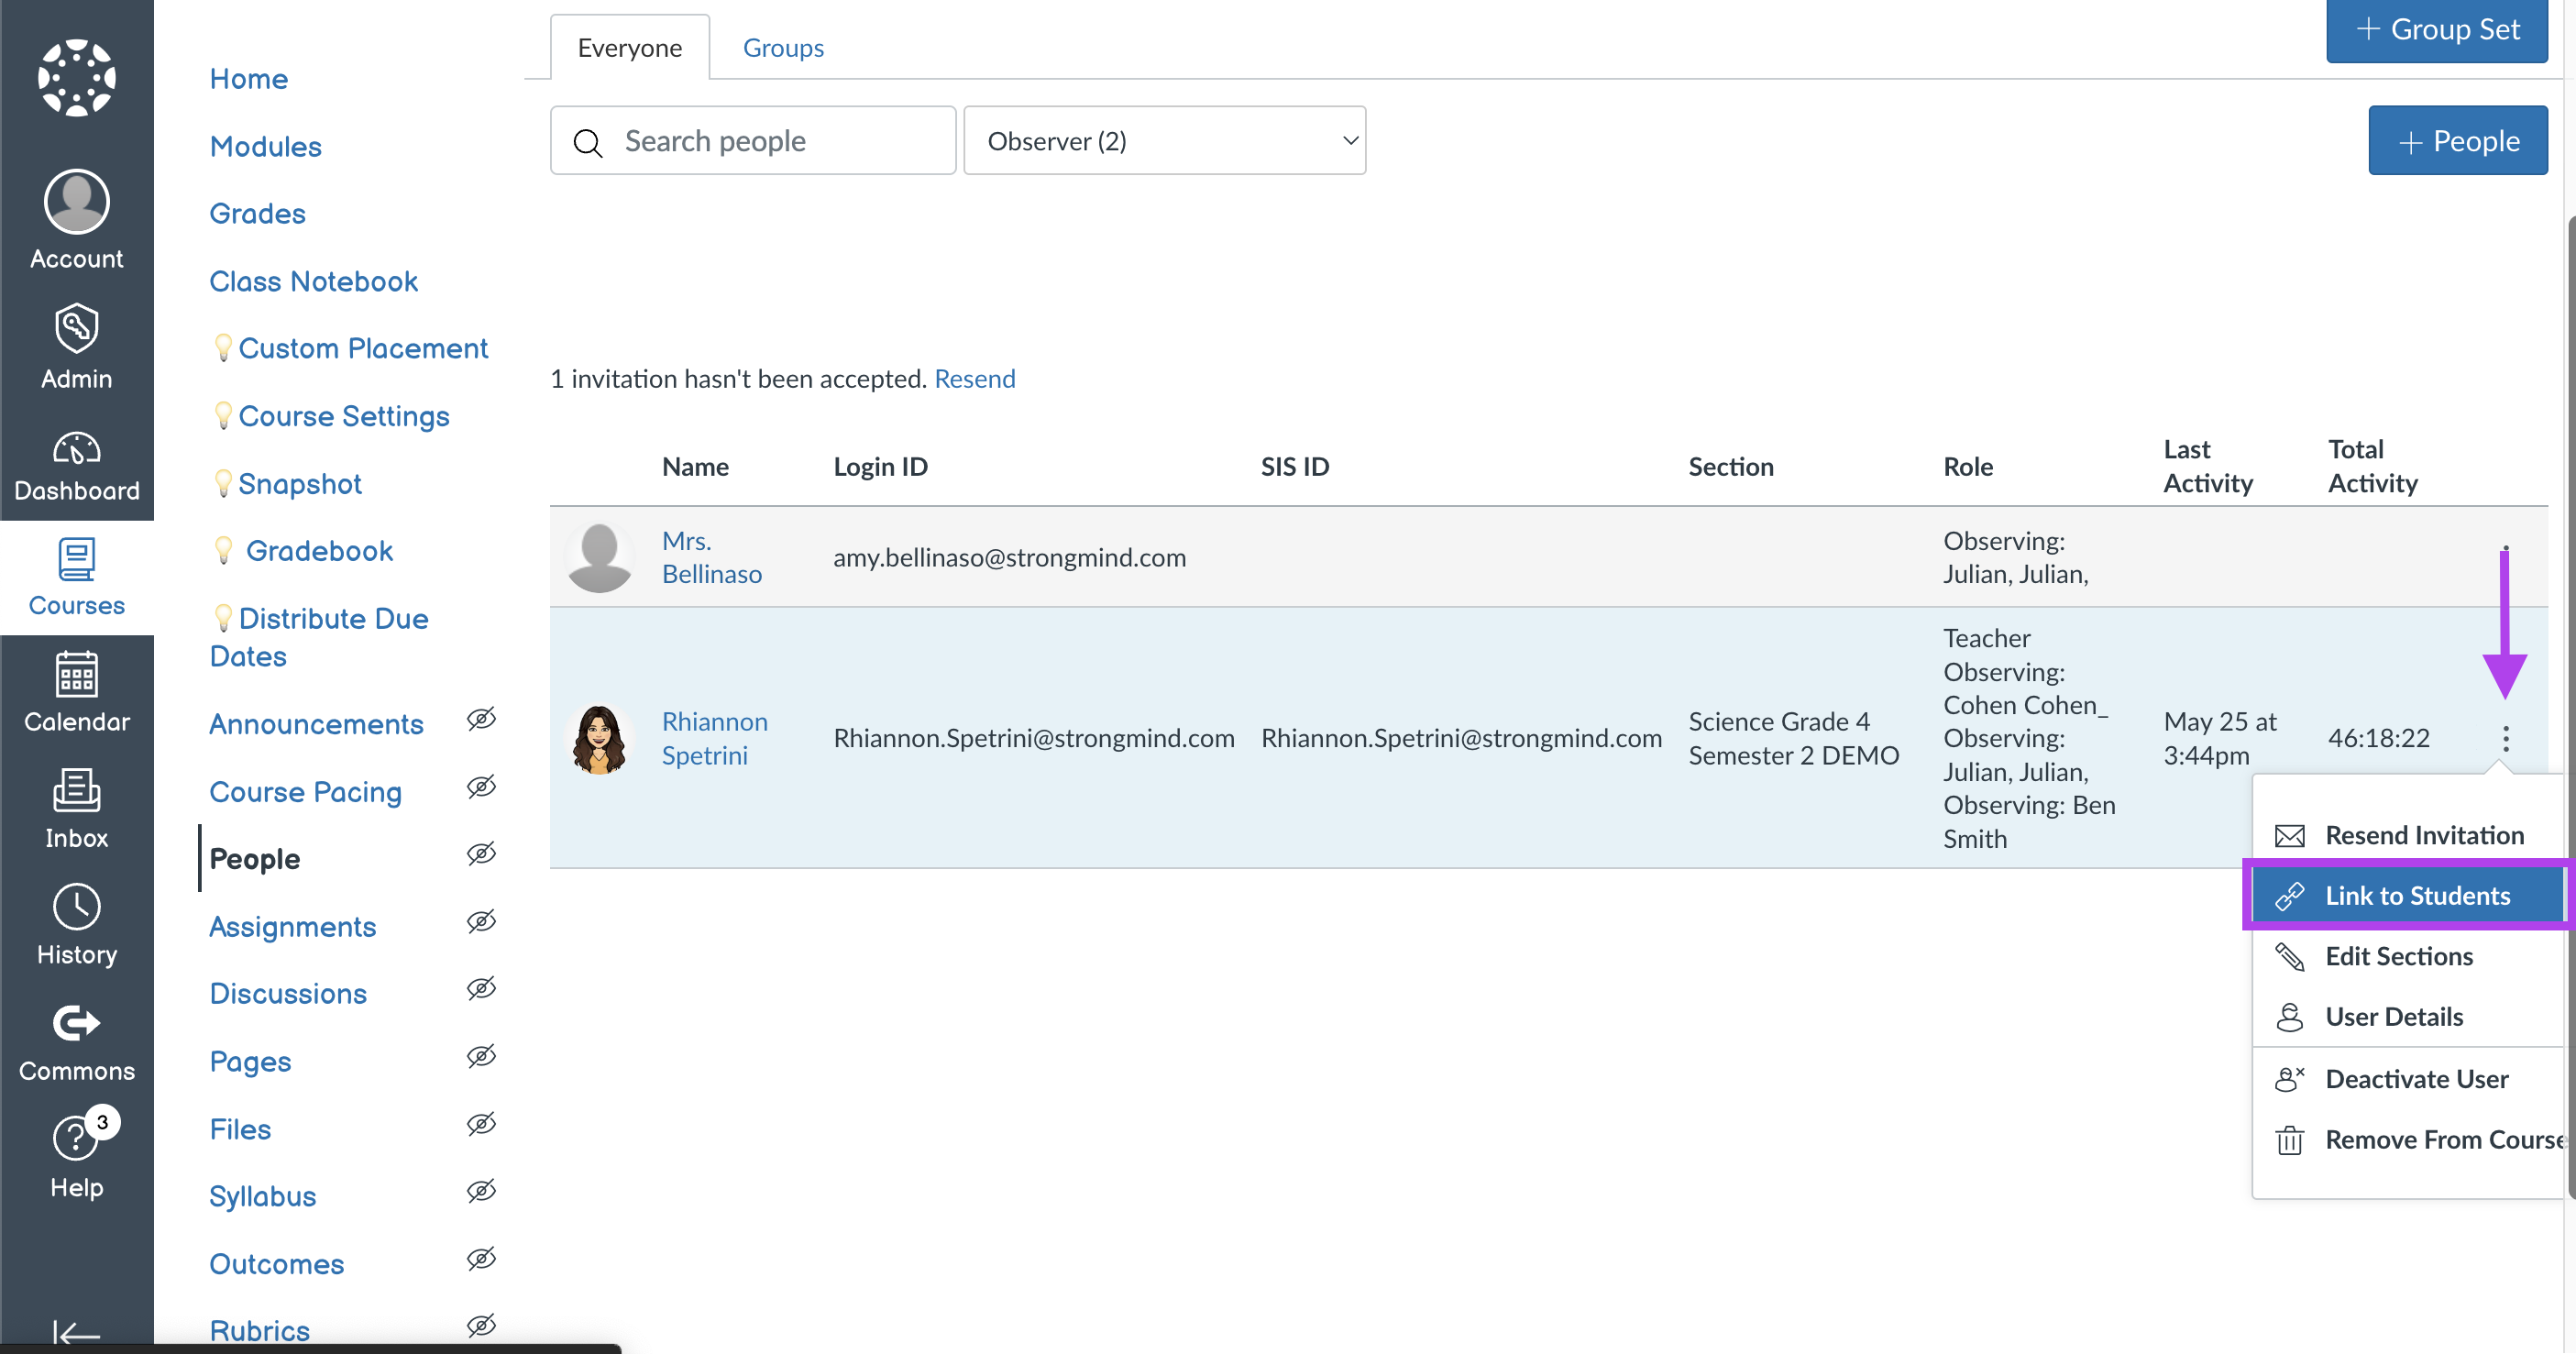Click the chain icon beside Link to Students
Viewport: 2576px width, 1354px height.
2289,896
